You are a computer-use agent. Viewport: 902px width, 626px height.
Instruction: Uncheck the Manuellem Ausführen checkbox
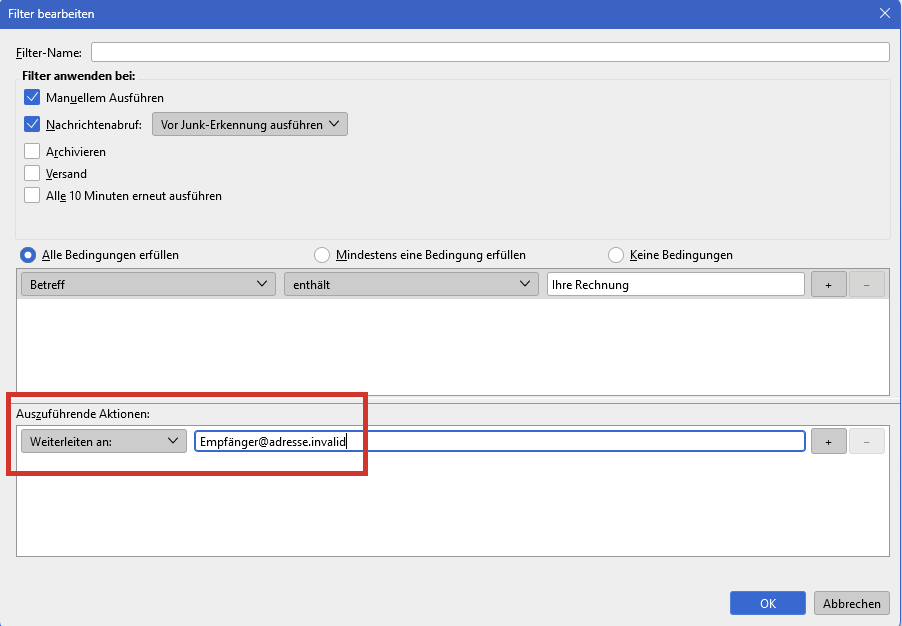click(x=32, y=98)
